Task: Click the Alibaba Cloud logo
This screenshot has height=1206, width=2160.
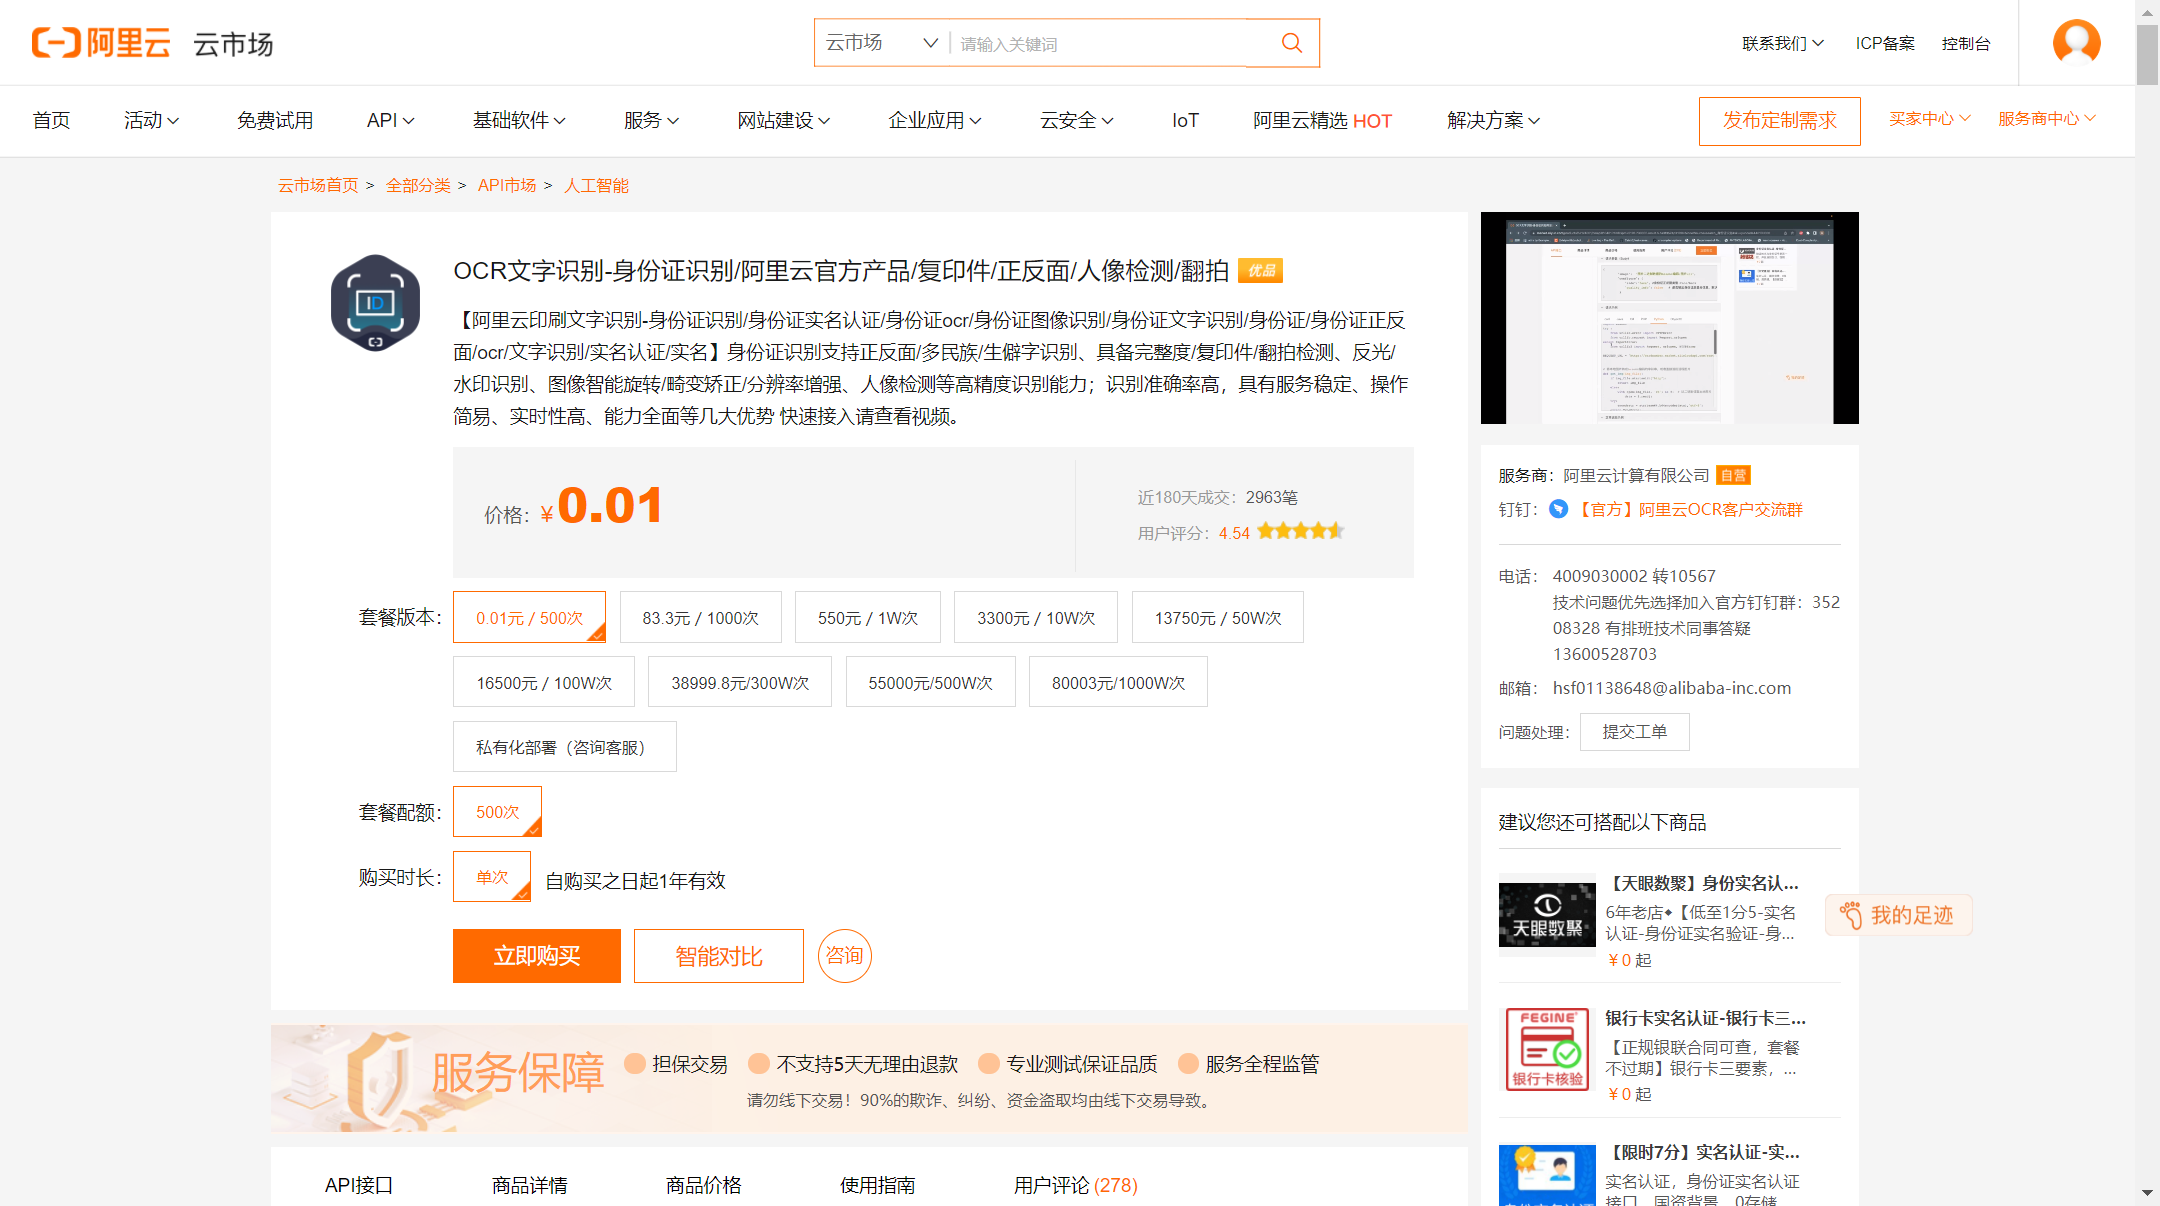Action: [101, 43]
